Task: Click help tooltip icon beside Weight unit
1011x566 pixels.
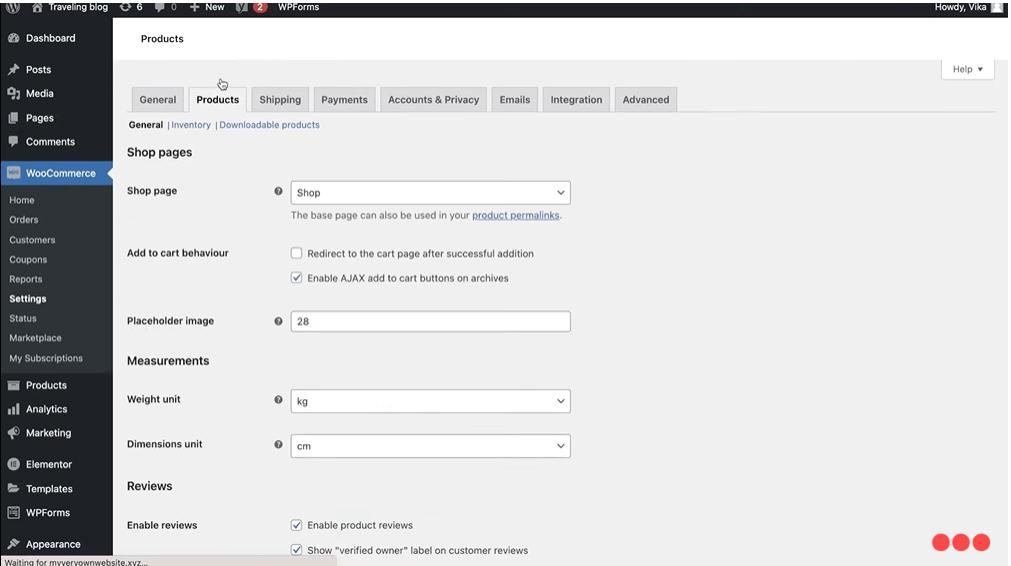Action: (279, 400)
